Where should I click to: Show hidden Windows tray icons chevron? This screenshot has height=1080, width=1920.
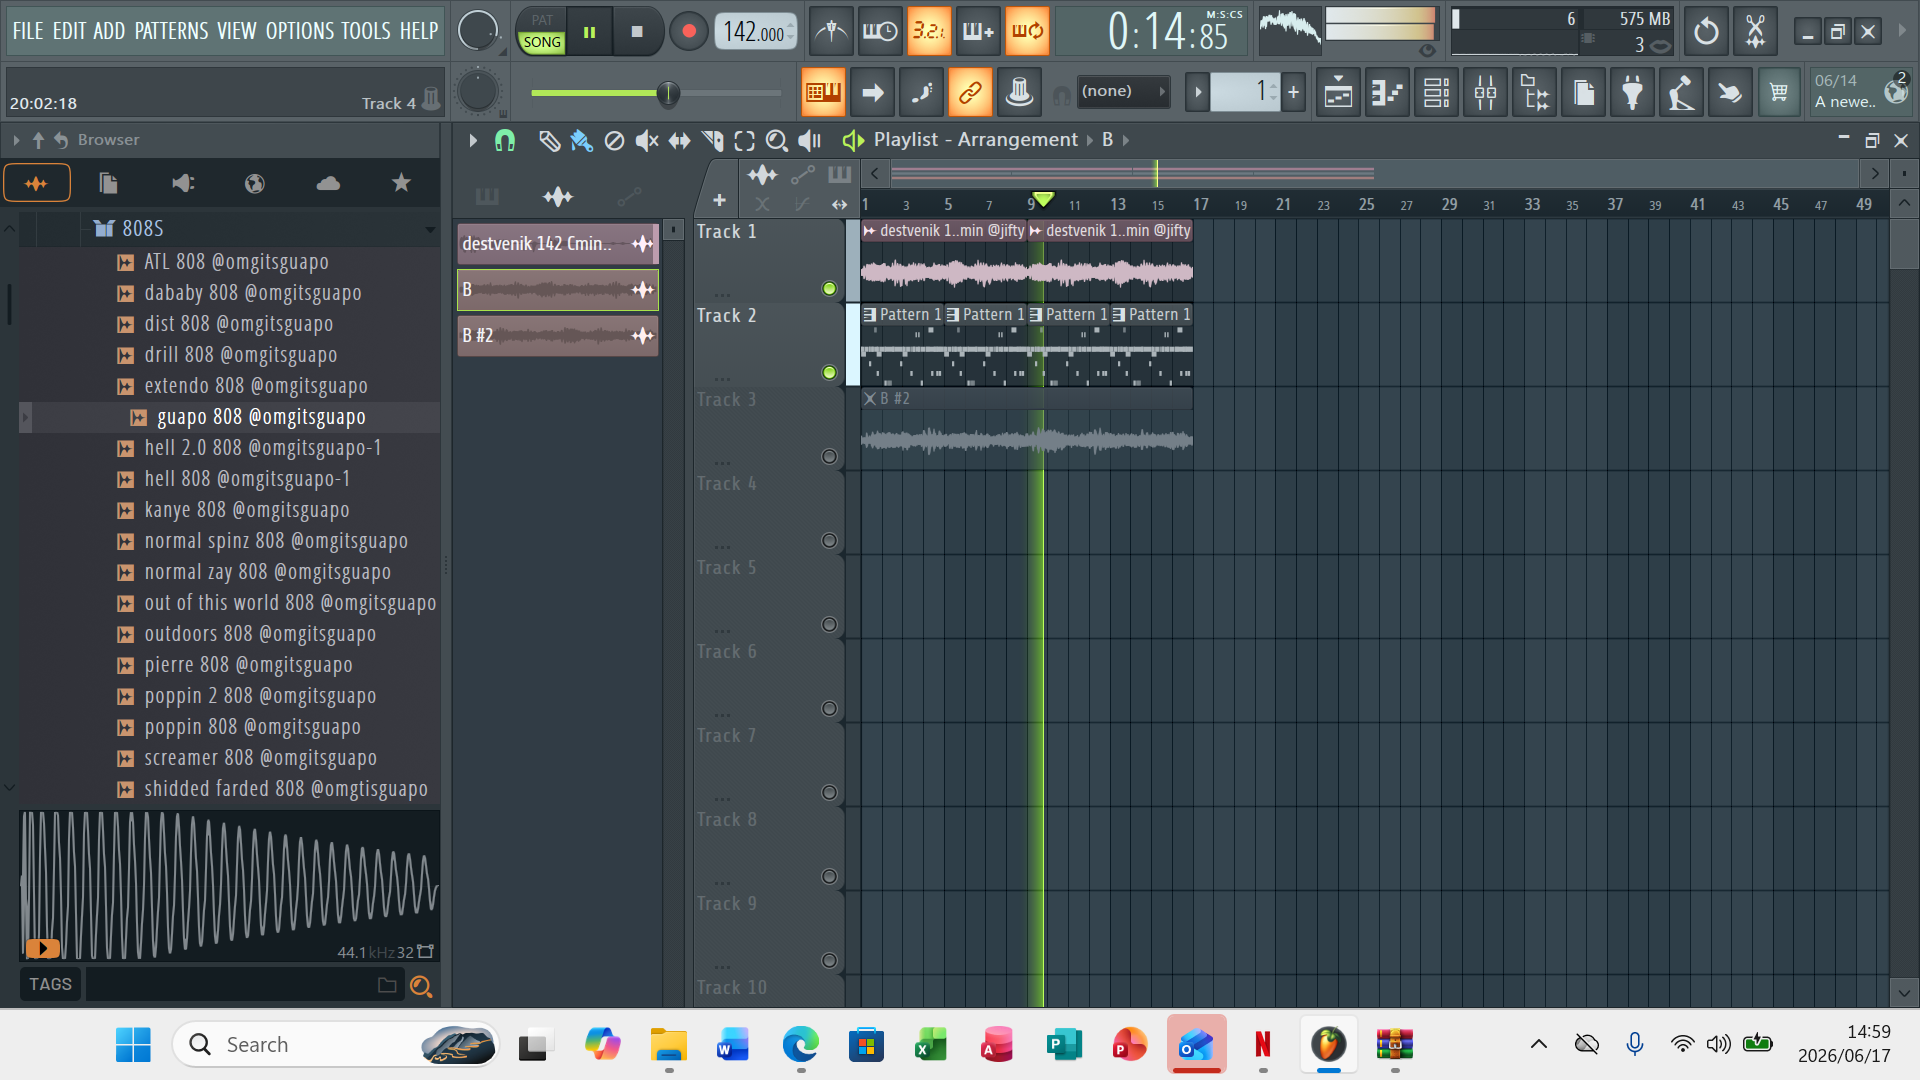pyautogui.click(x=1539, y=1045)
